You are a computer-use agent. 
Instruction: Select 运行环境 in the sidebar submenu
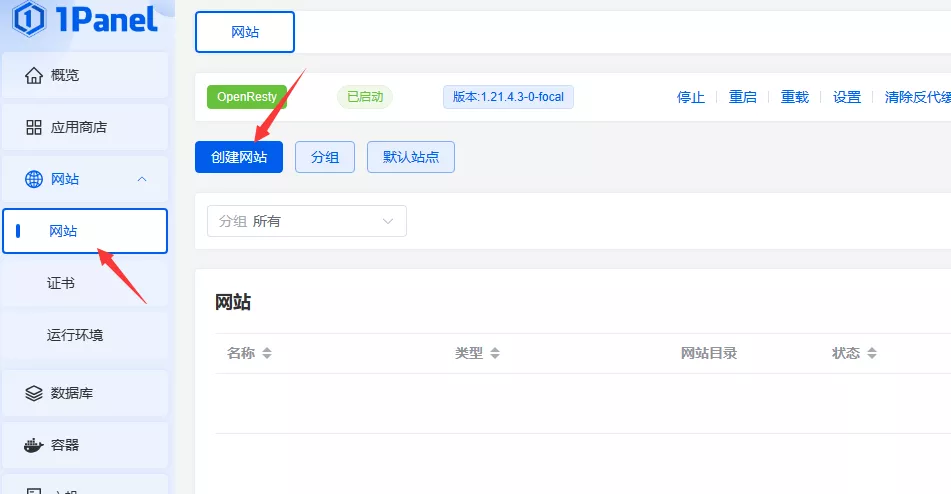tap(75, 335)
